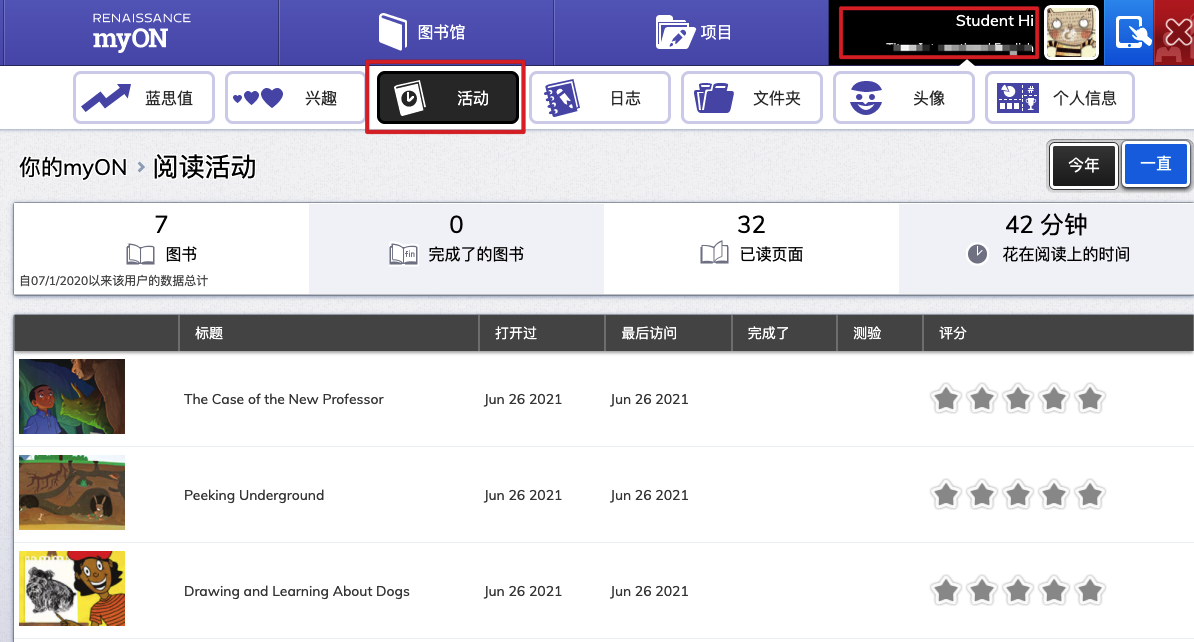Click last visit date of New Professor

pos(649,399)
